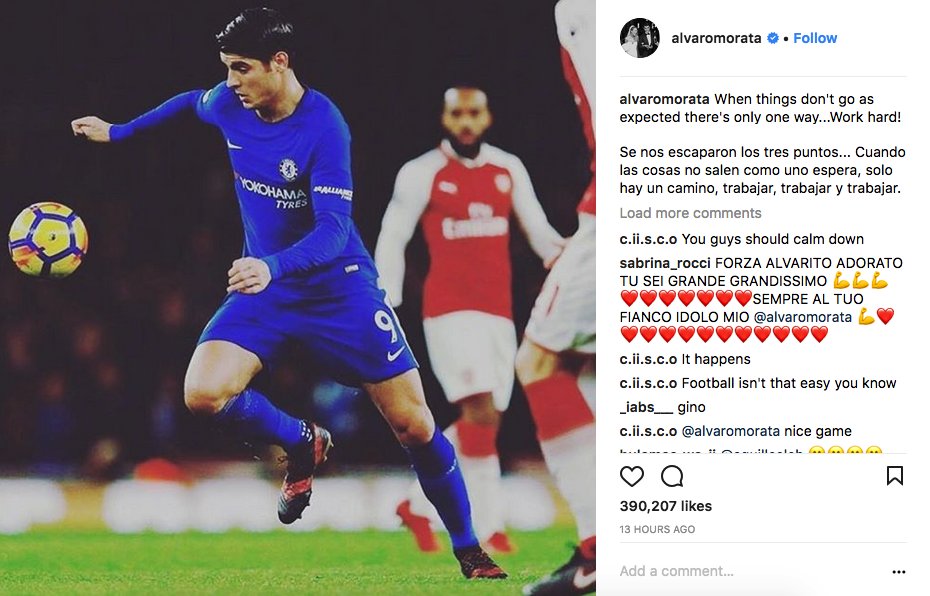The height and width of the screenshot is (596, 930).
Task: Expand Load more comments
Action: pyautogui.click(x=690, y=213)
